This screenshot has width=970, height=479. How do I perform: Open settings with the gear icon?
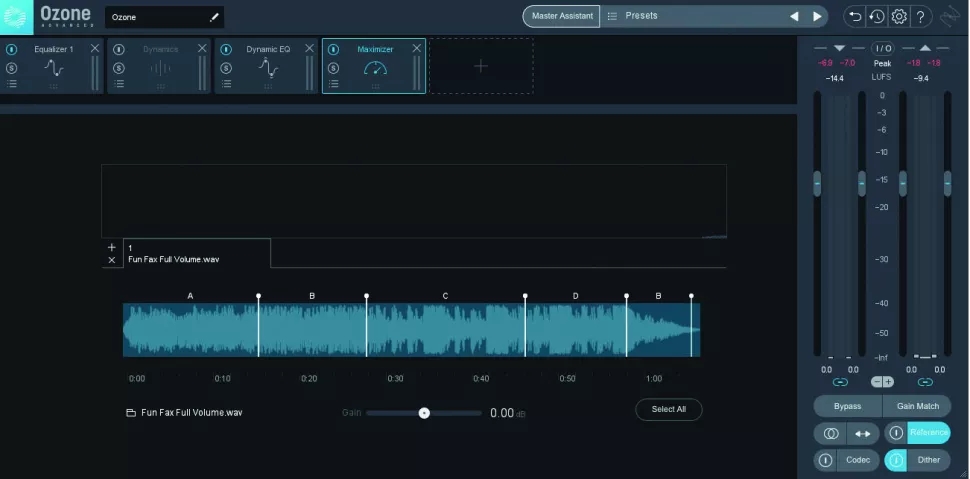click(898, 16)
